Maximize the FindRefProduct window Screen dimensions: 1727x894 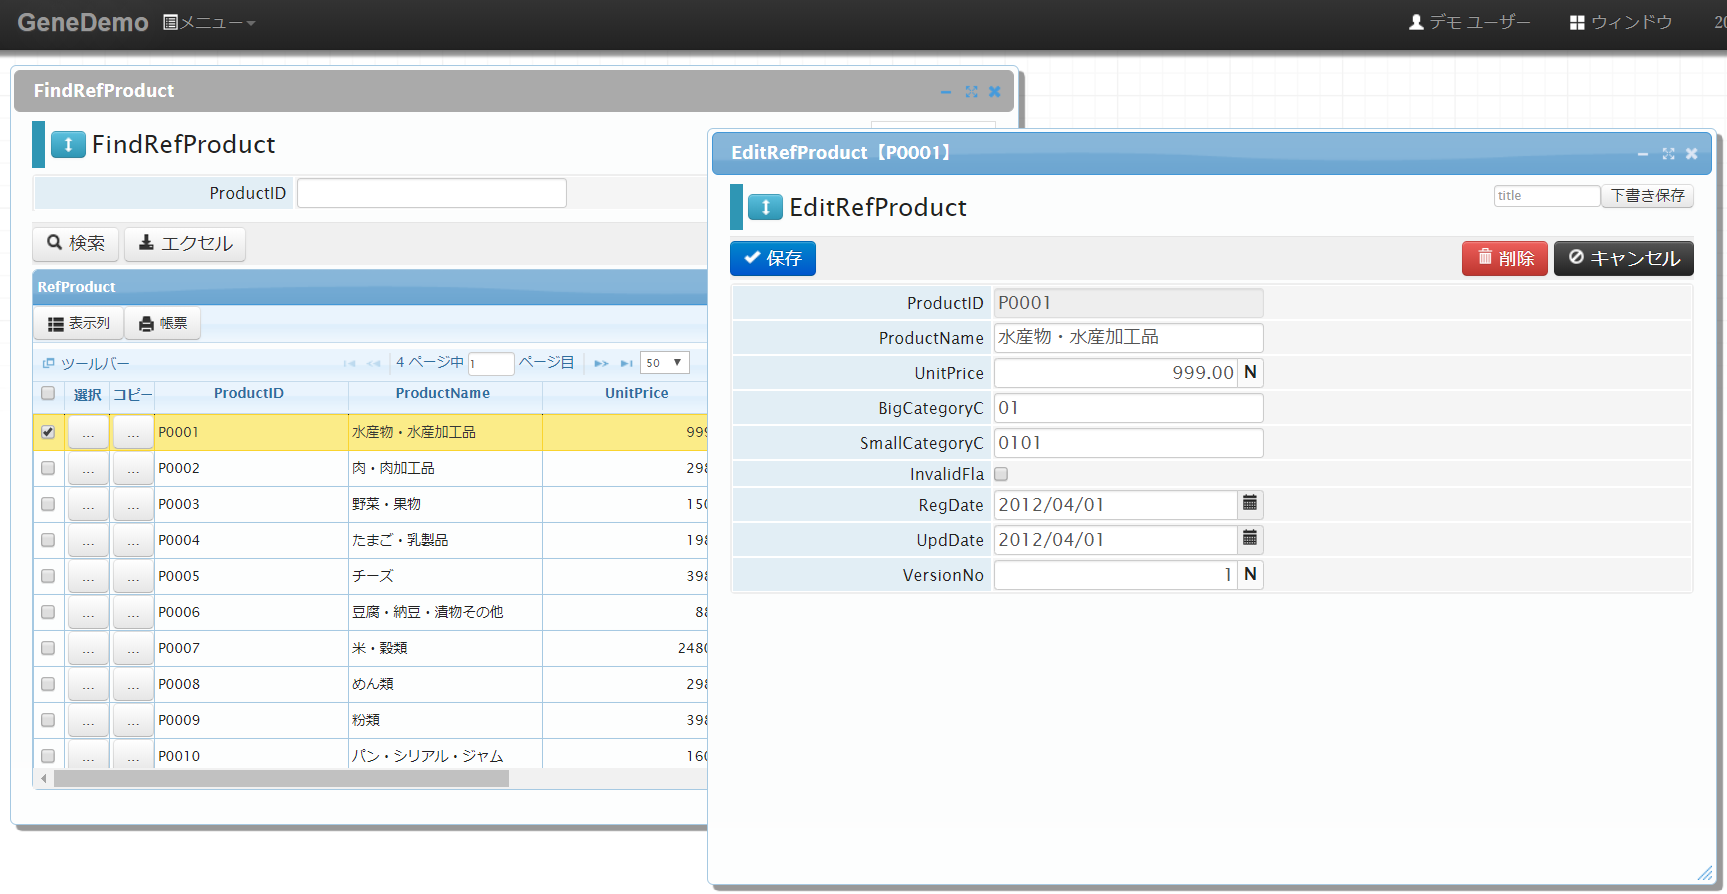click(x=971, y=91)
